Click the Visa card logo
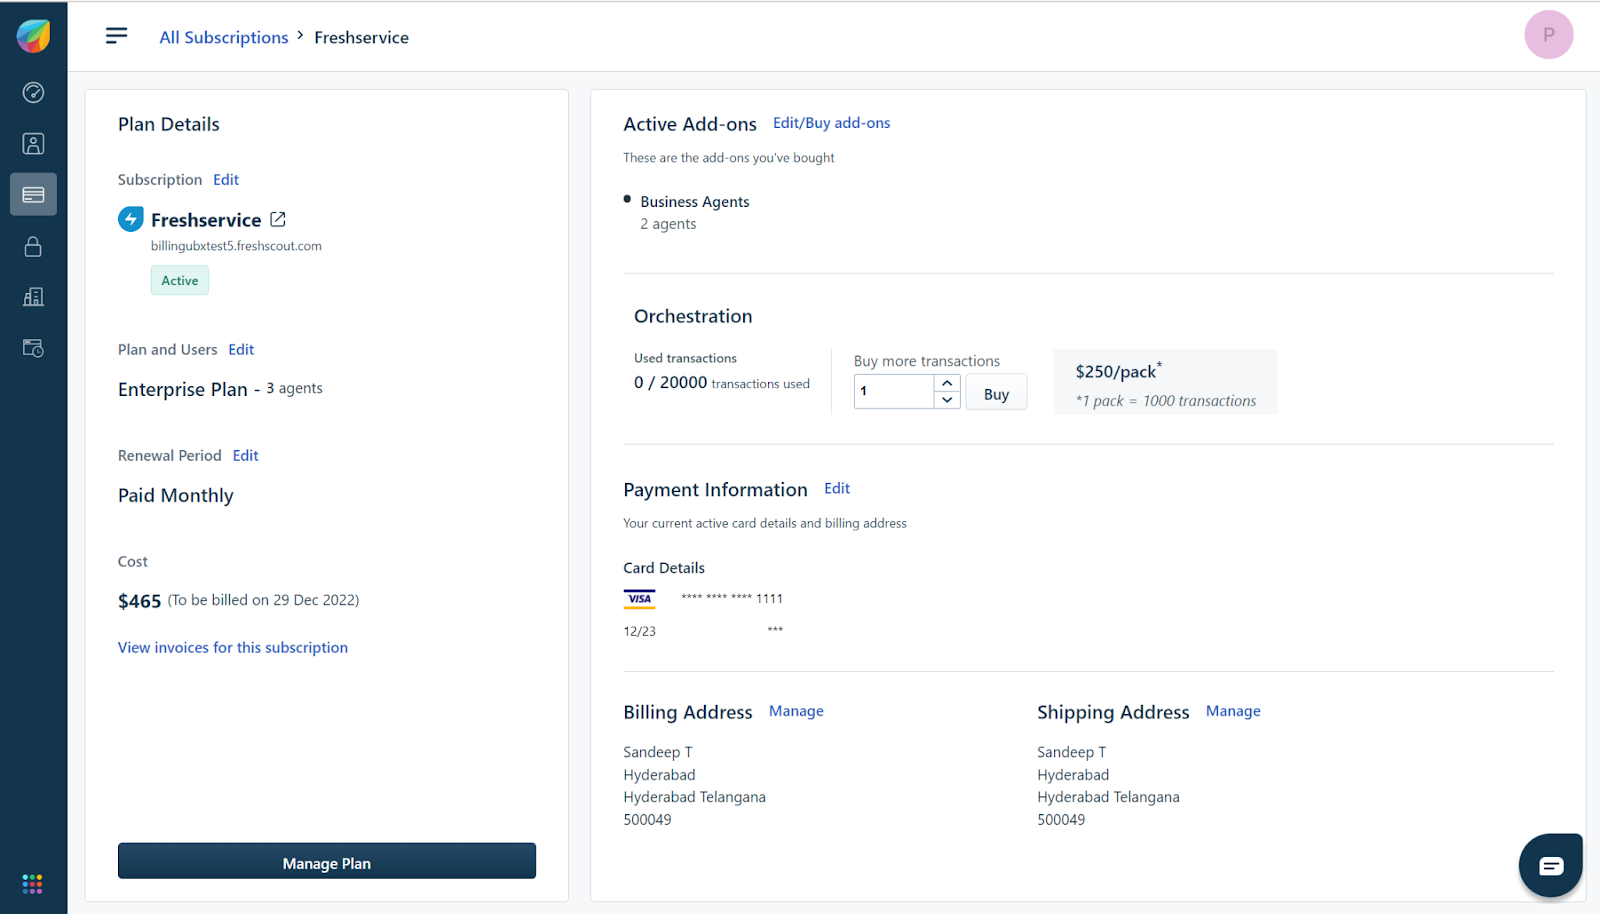Screen dimensions: 1600x914 640,599
